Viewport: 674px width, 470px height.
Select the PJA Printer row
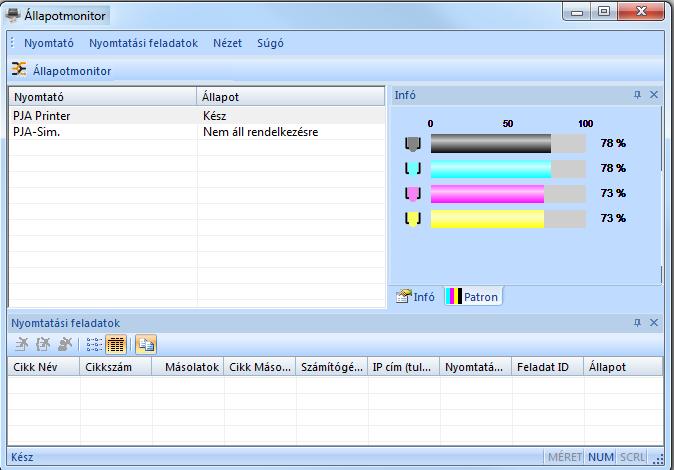197,116
